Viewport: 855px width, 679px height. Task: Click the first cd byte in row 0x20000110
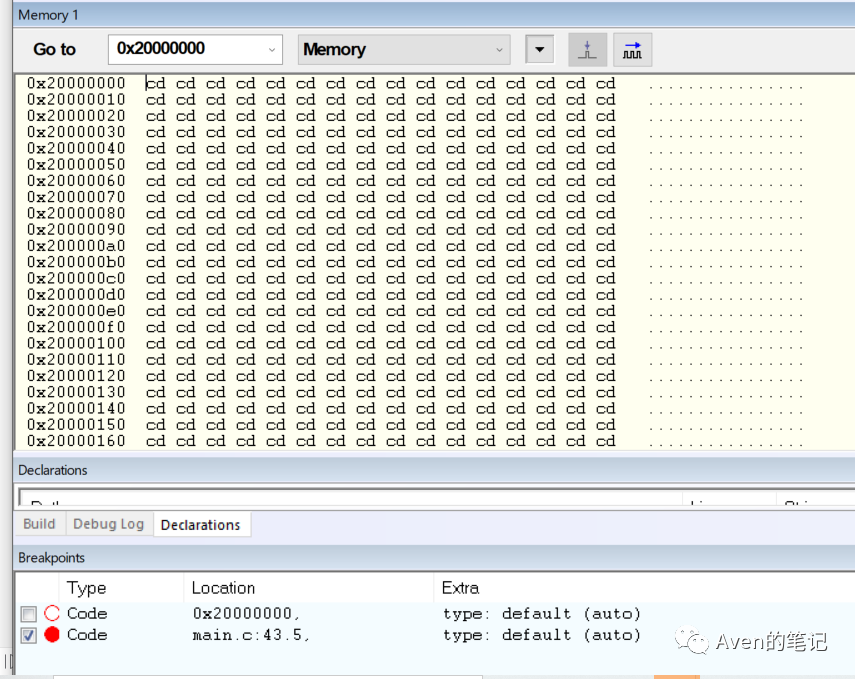pyautogui.click(x=155, y=360)
